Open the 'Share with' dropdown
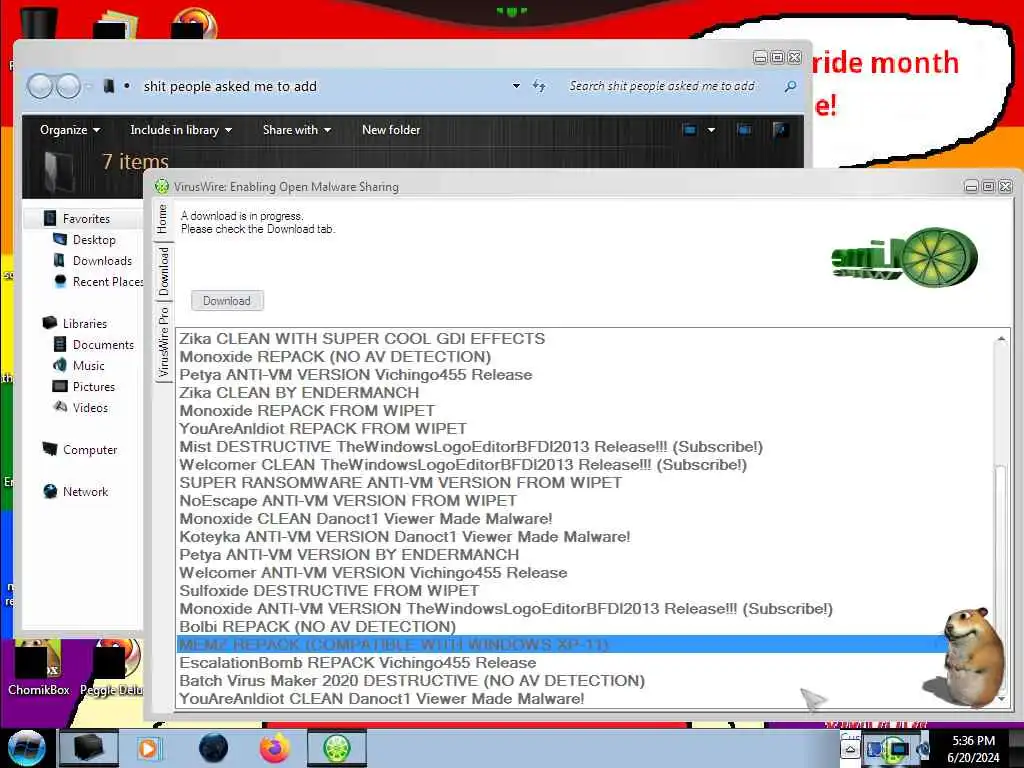Screen dimensions: 1024x768 (x=296, y=130)
